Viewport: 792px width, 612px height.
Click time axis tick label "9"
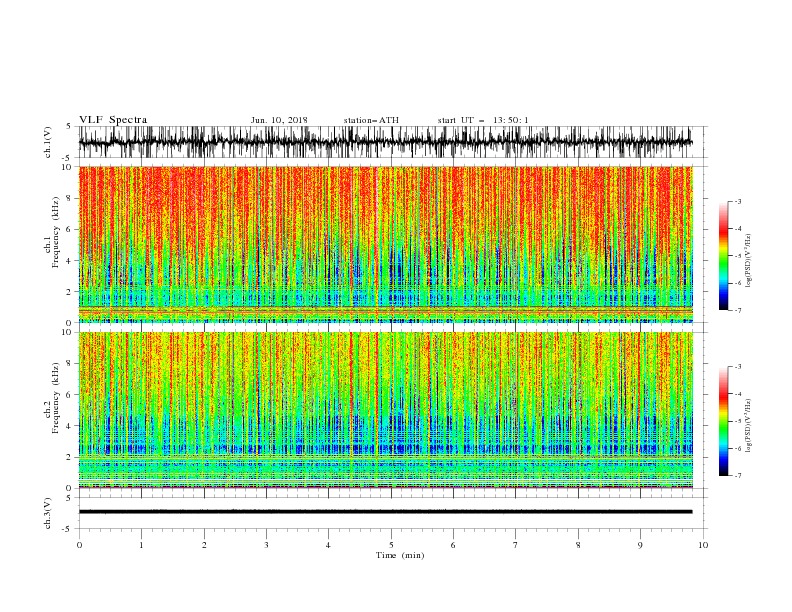[x=640, y=545]
